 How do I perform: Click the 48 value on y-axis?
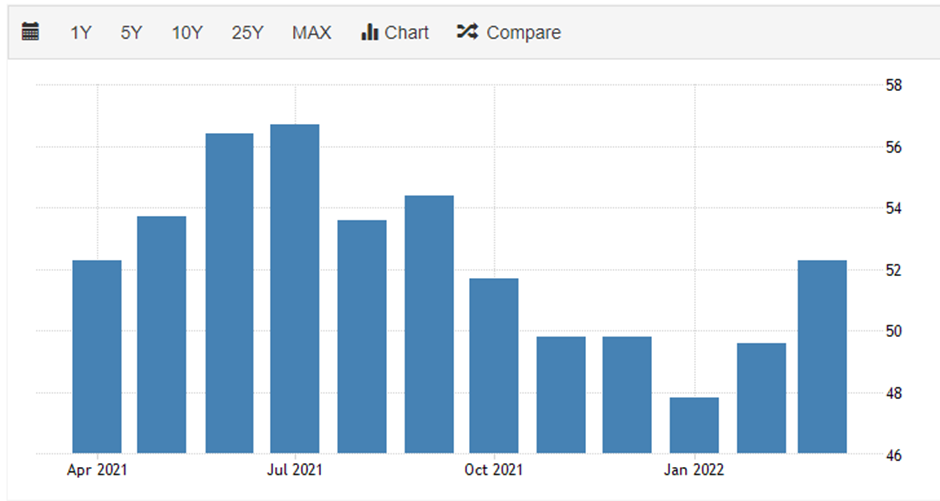pos(893,394)
